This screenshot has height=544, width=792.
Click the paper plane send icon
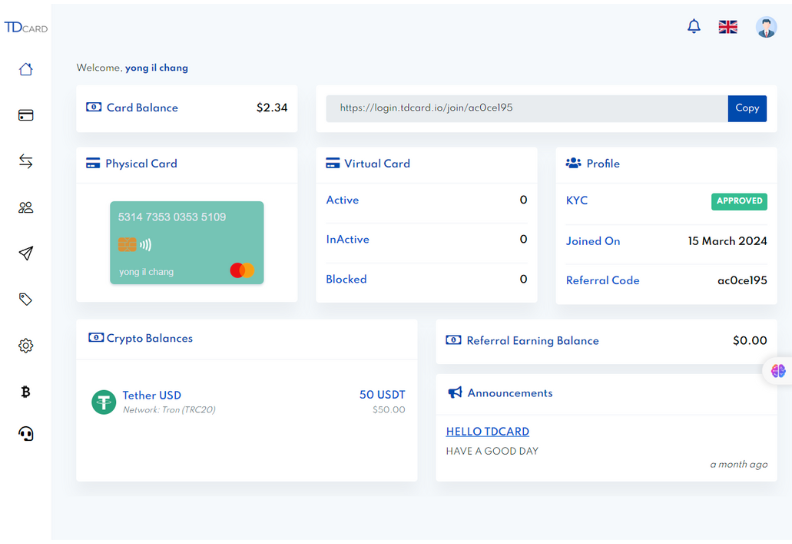click(26, 253)
